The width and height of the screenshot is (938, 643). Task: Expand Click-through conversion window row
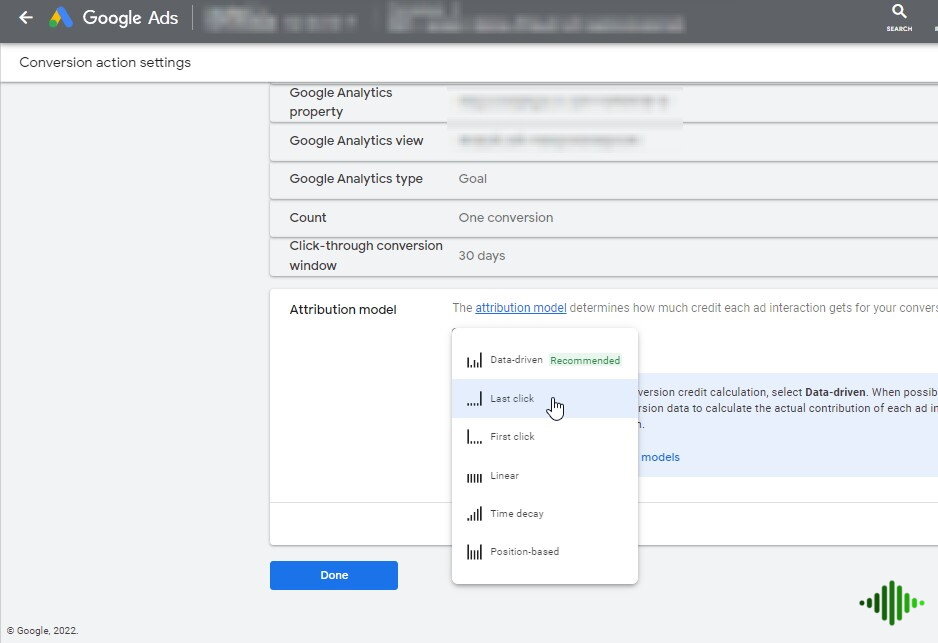tap(604, 256)
